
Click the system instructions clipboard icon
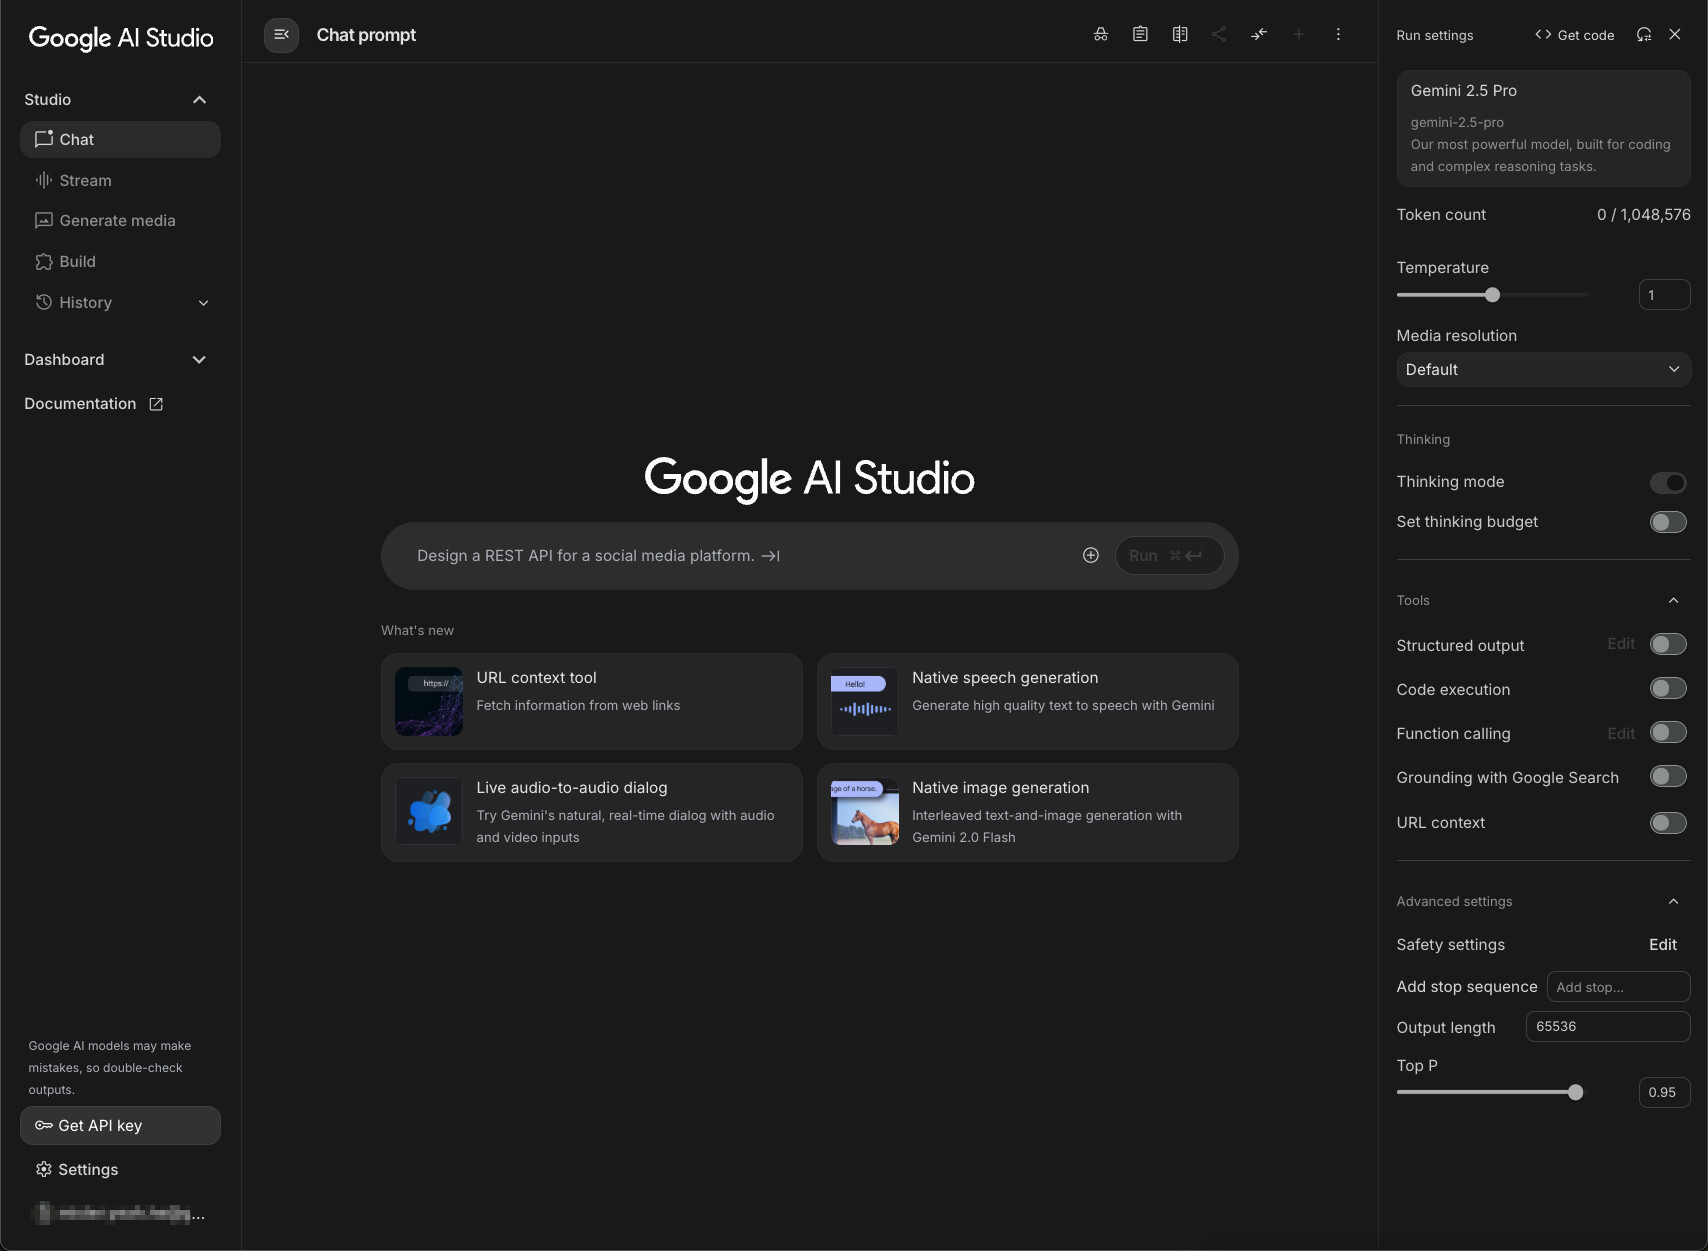(x=1140, y=34)
